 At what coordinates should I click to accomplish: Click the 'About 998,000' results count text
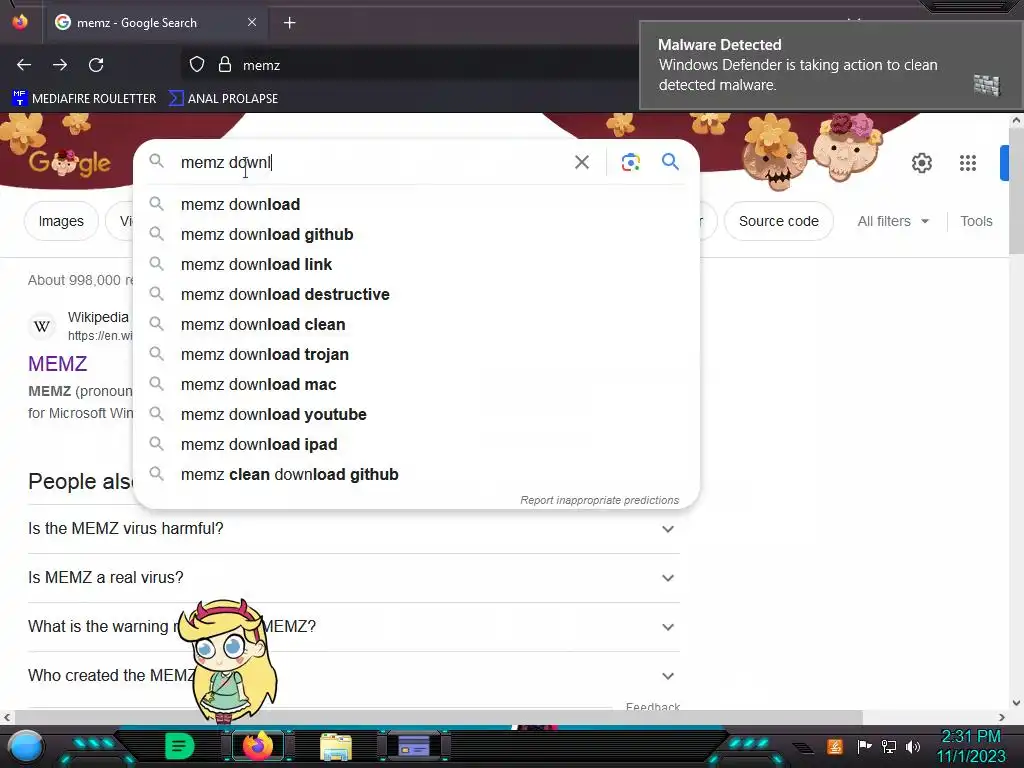[80, 280]
